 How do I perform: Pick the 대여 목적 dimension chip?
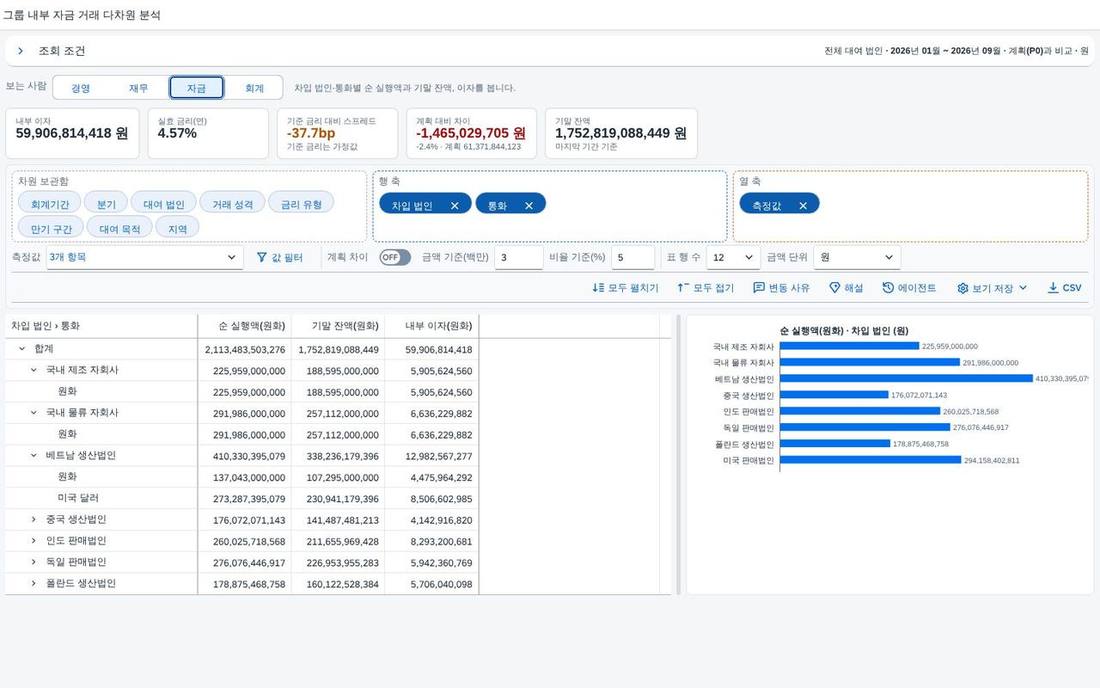(x=119, y=229)
